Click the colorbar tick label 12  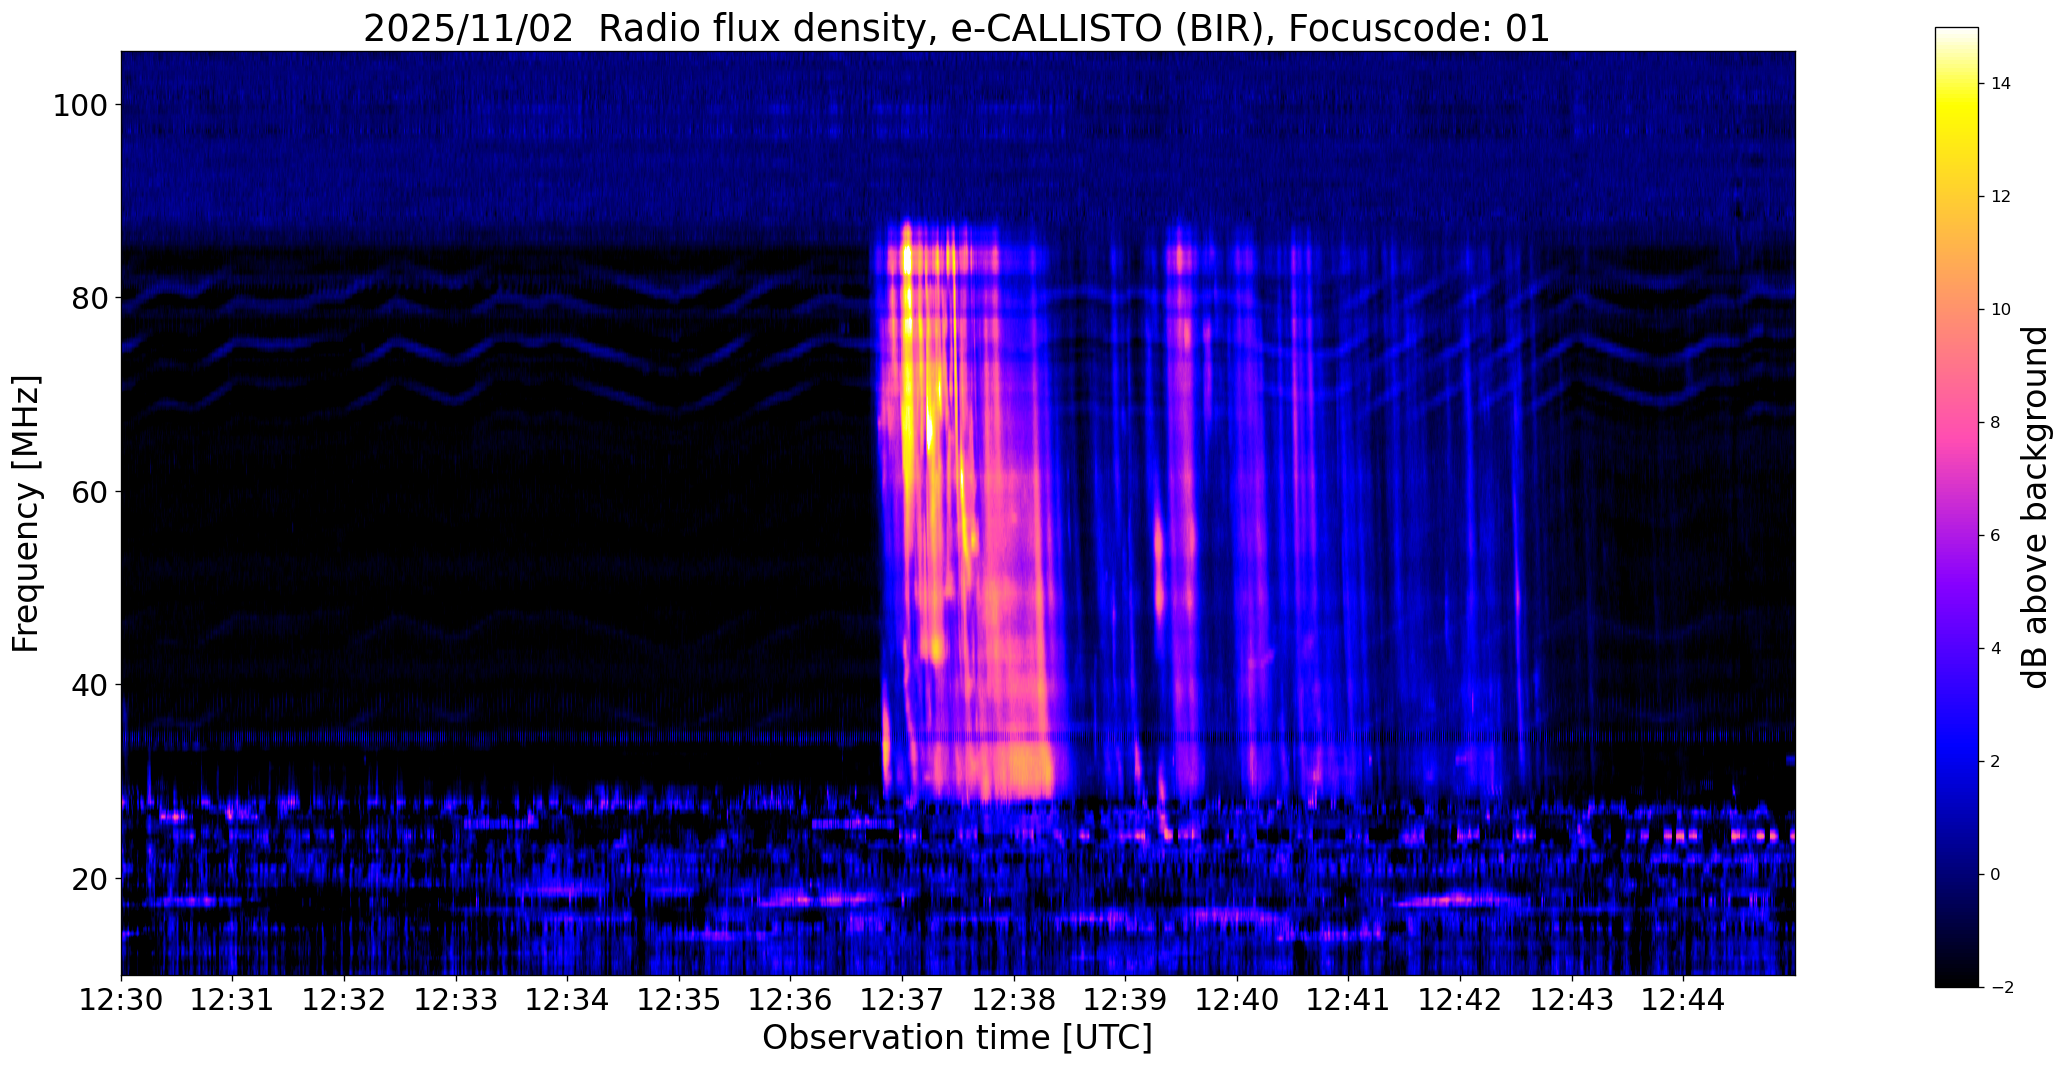pos(2001,197)
